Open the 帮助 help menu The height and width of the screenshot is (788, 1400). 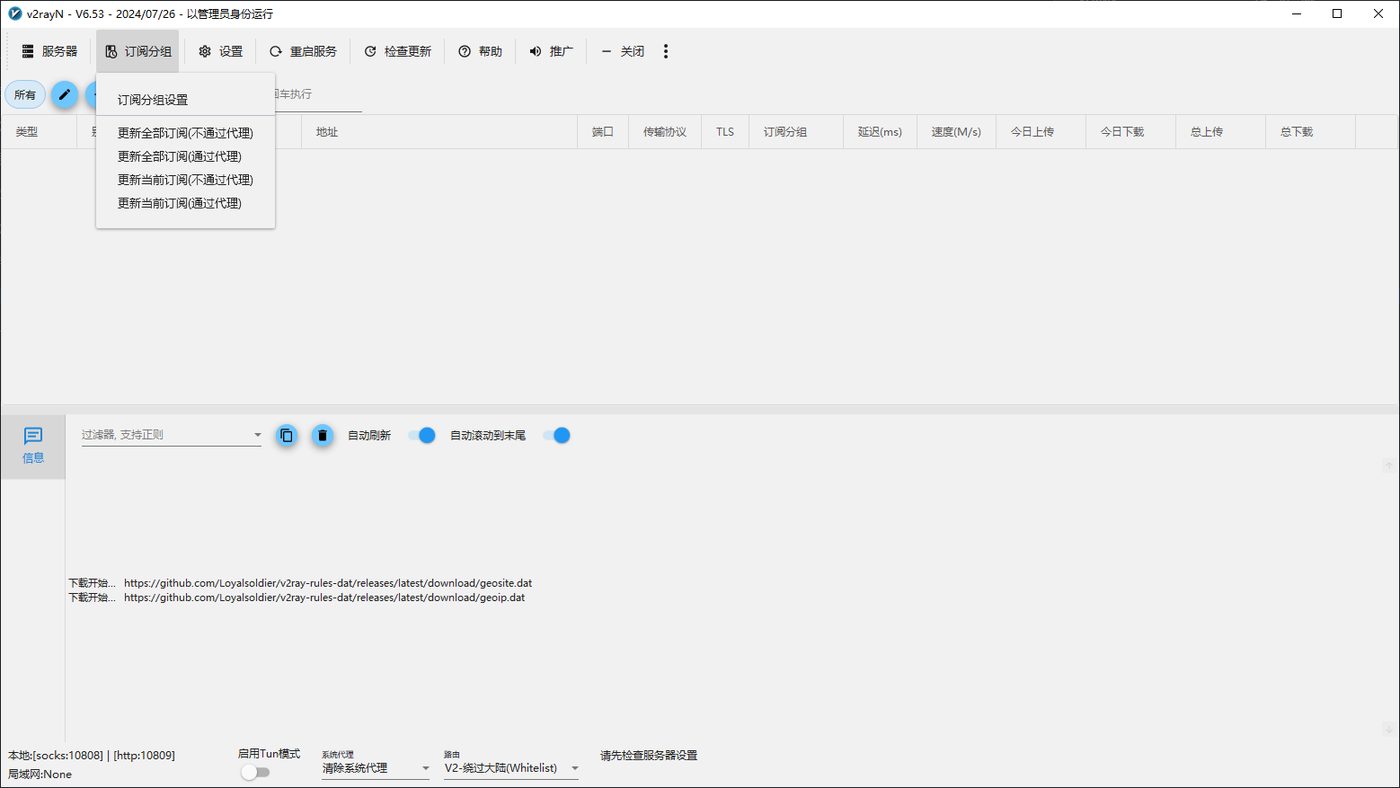(x=480, y=51)
